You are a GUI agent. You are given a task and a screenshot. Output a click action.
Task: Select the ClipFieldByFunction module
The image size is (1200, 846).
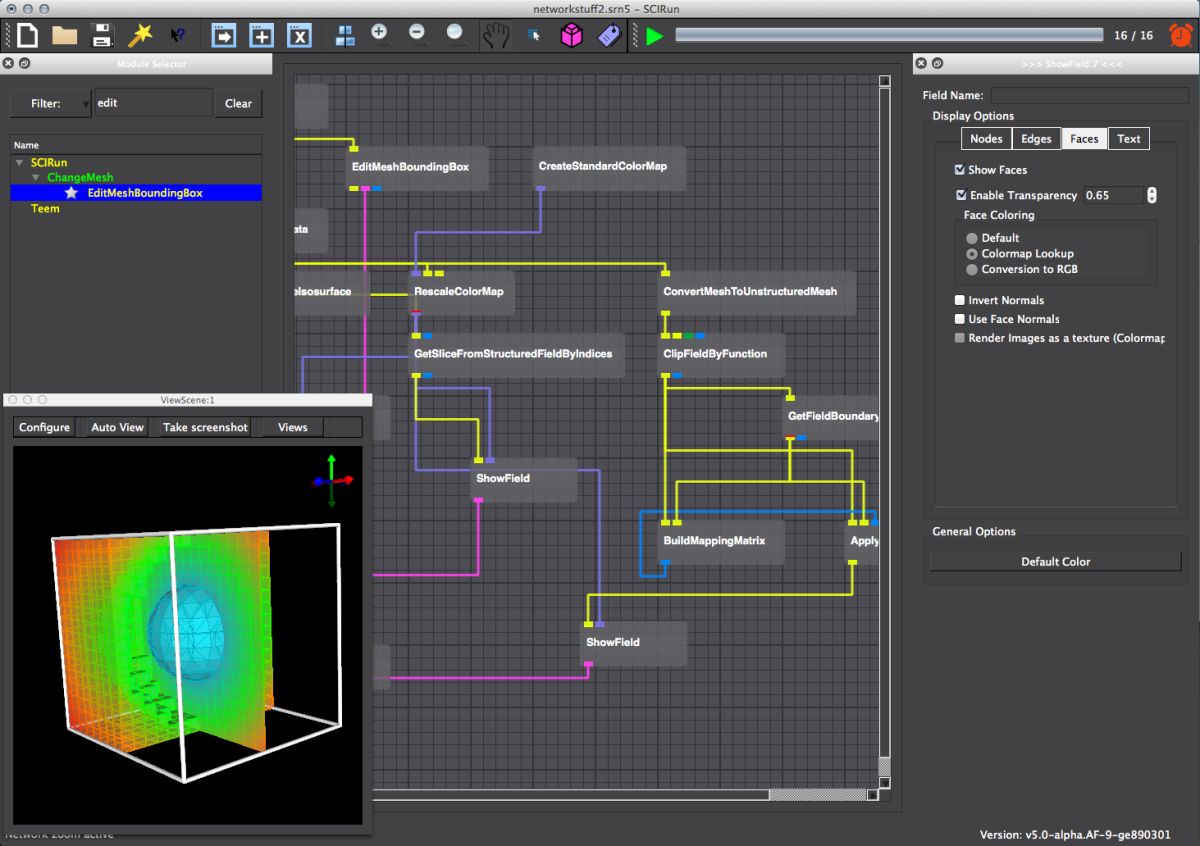[x=721, y=354]
